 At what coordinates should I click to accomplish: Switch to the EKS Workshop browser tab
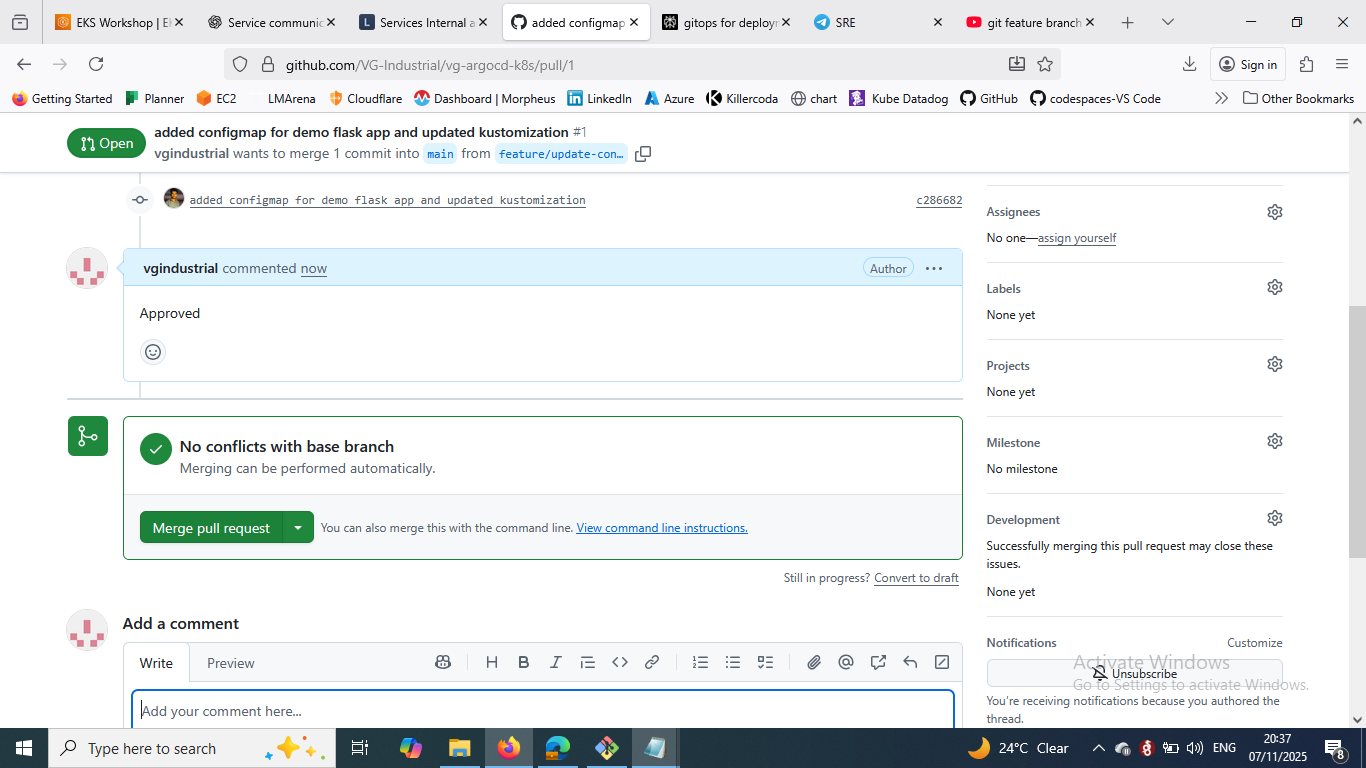(x=118, y=22)
